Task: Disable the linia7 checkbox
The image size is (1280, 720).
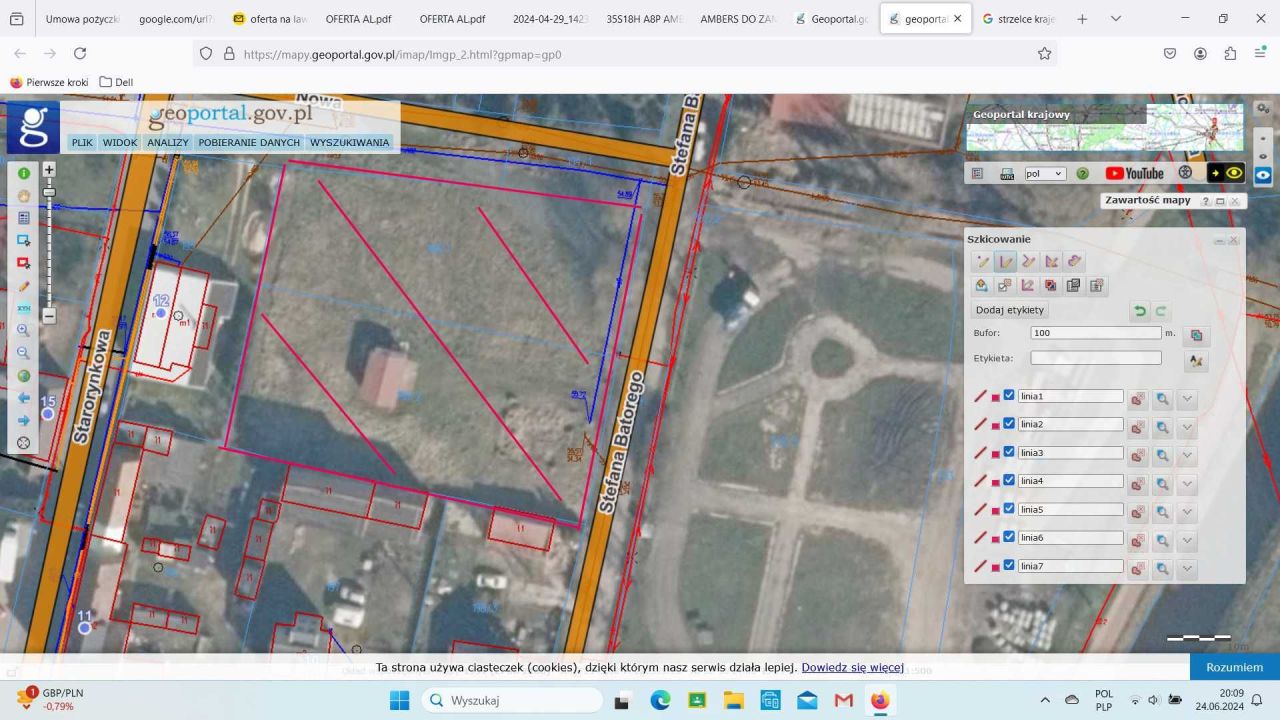Action: [x=1009, y=566]
